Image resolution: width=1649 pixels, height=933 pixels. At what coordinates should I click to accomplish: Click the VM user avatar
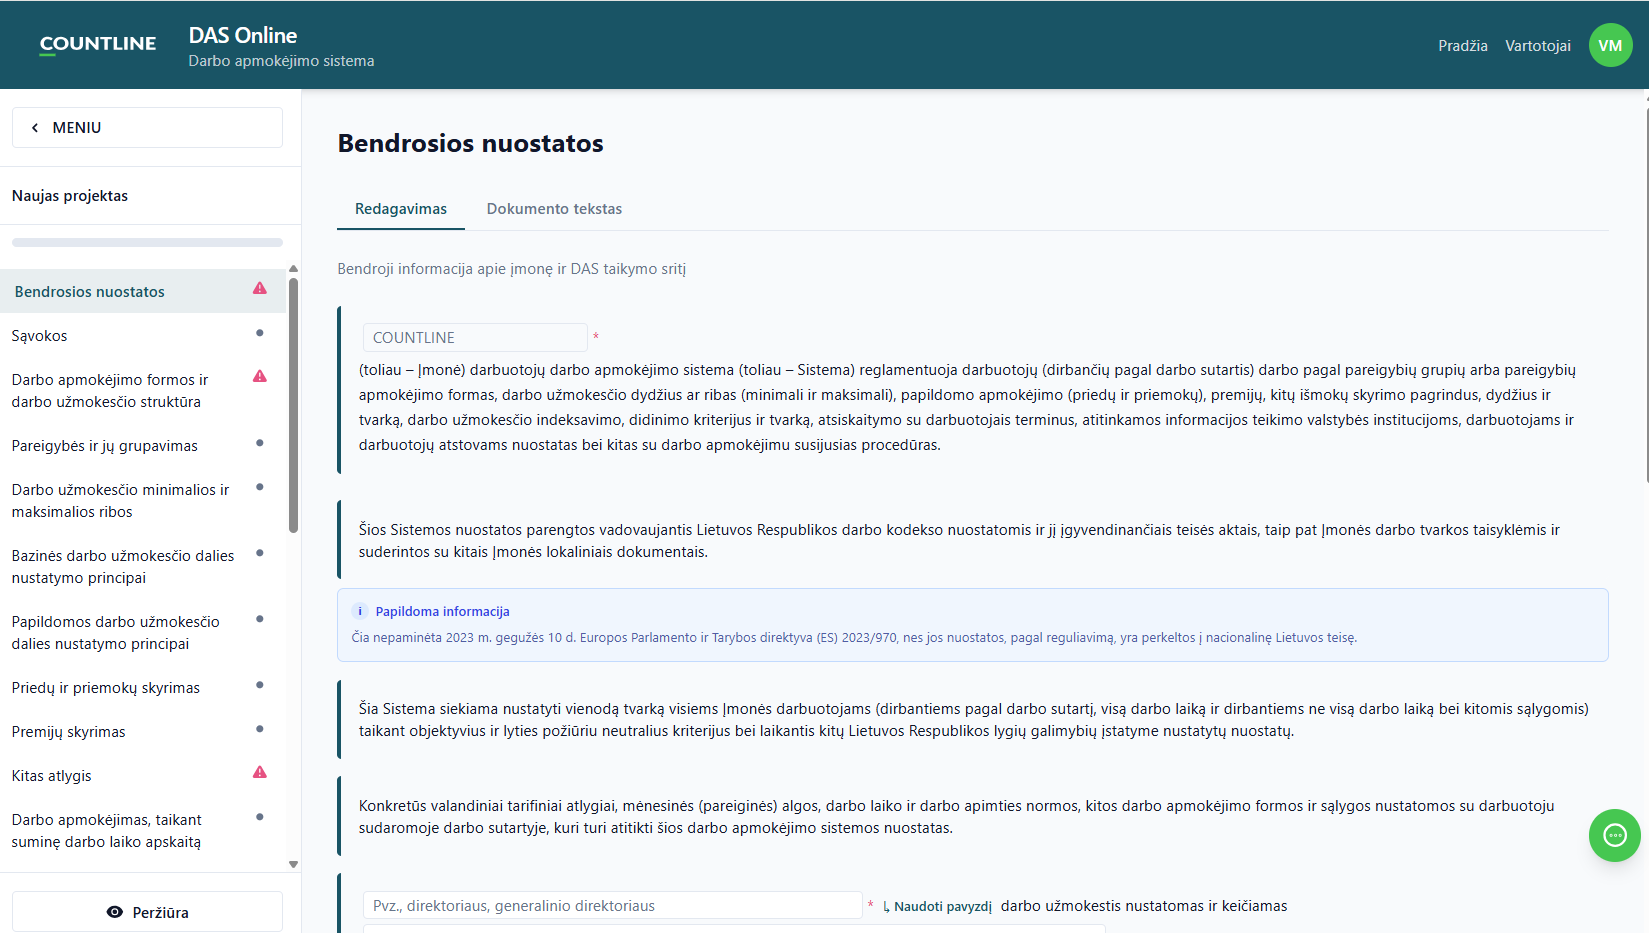[x=1610, y=45]
